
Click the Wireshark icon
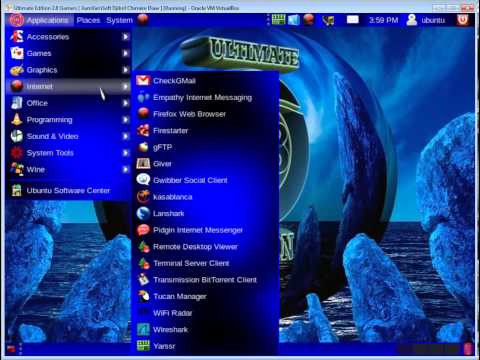click(143, 329)
